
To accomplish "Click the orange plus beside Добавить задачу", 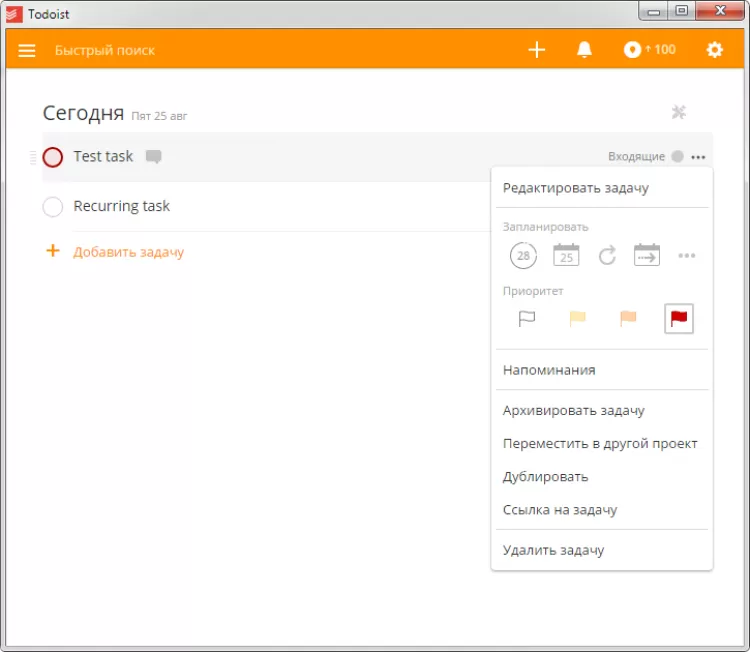I will click(53, 251).
